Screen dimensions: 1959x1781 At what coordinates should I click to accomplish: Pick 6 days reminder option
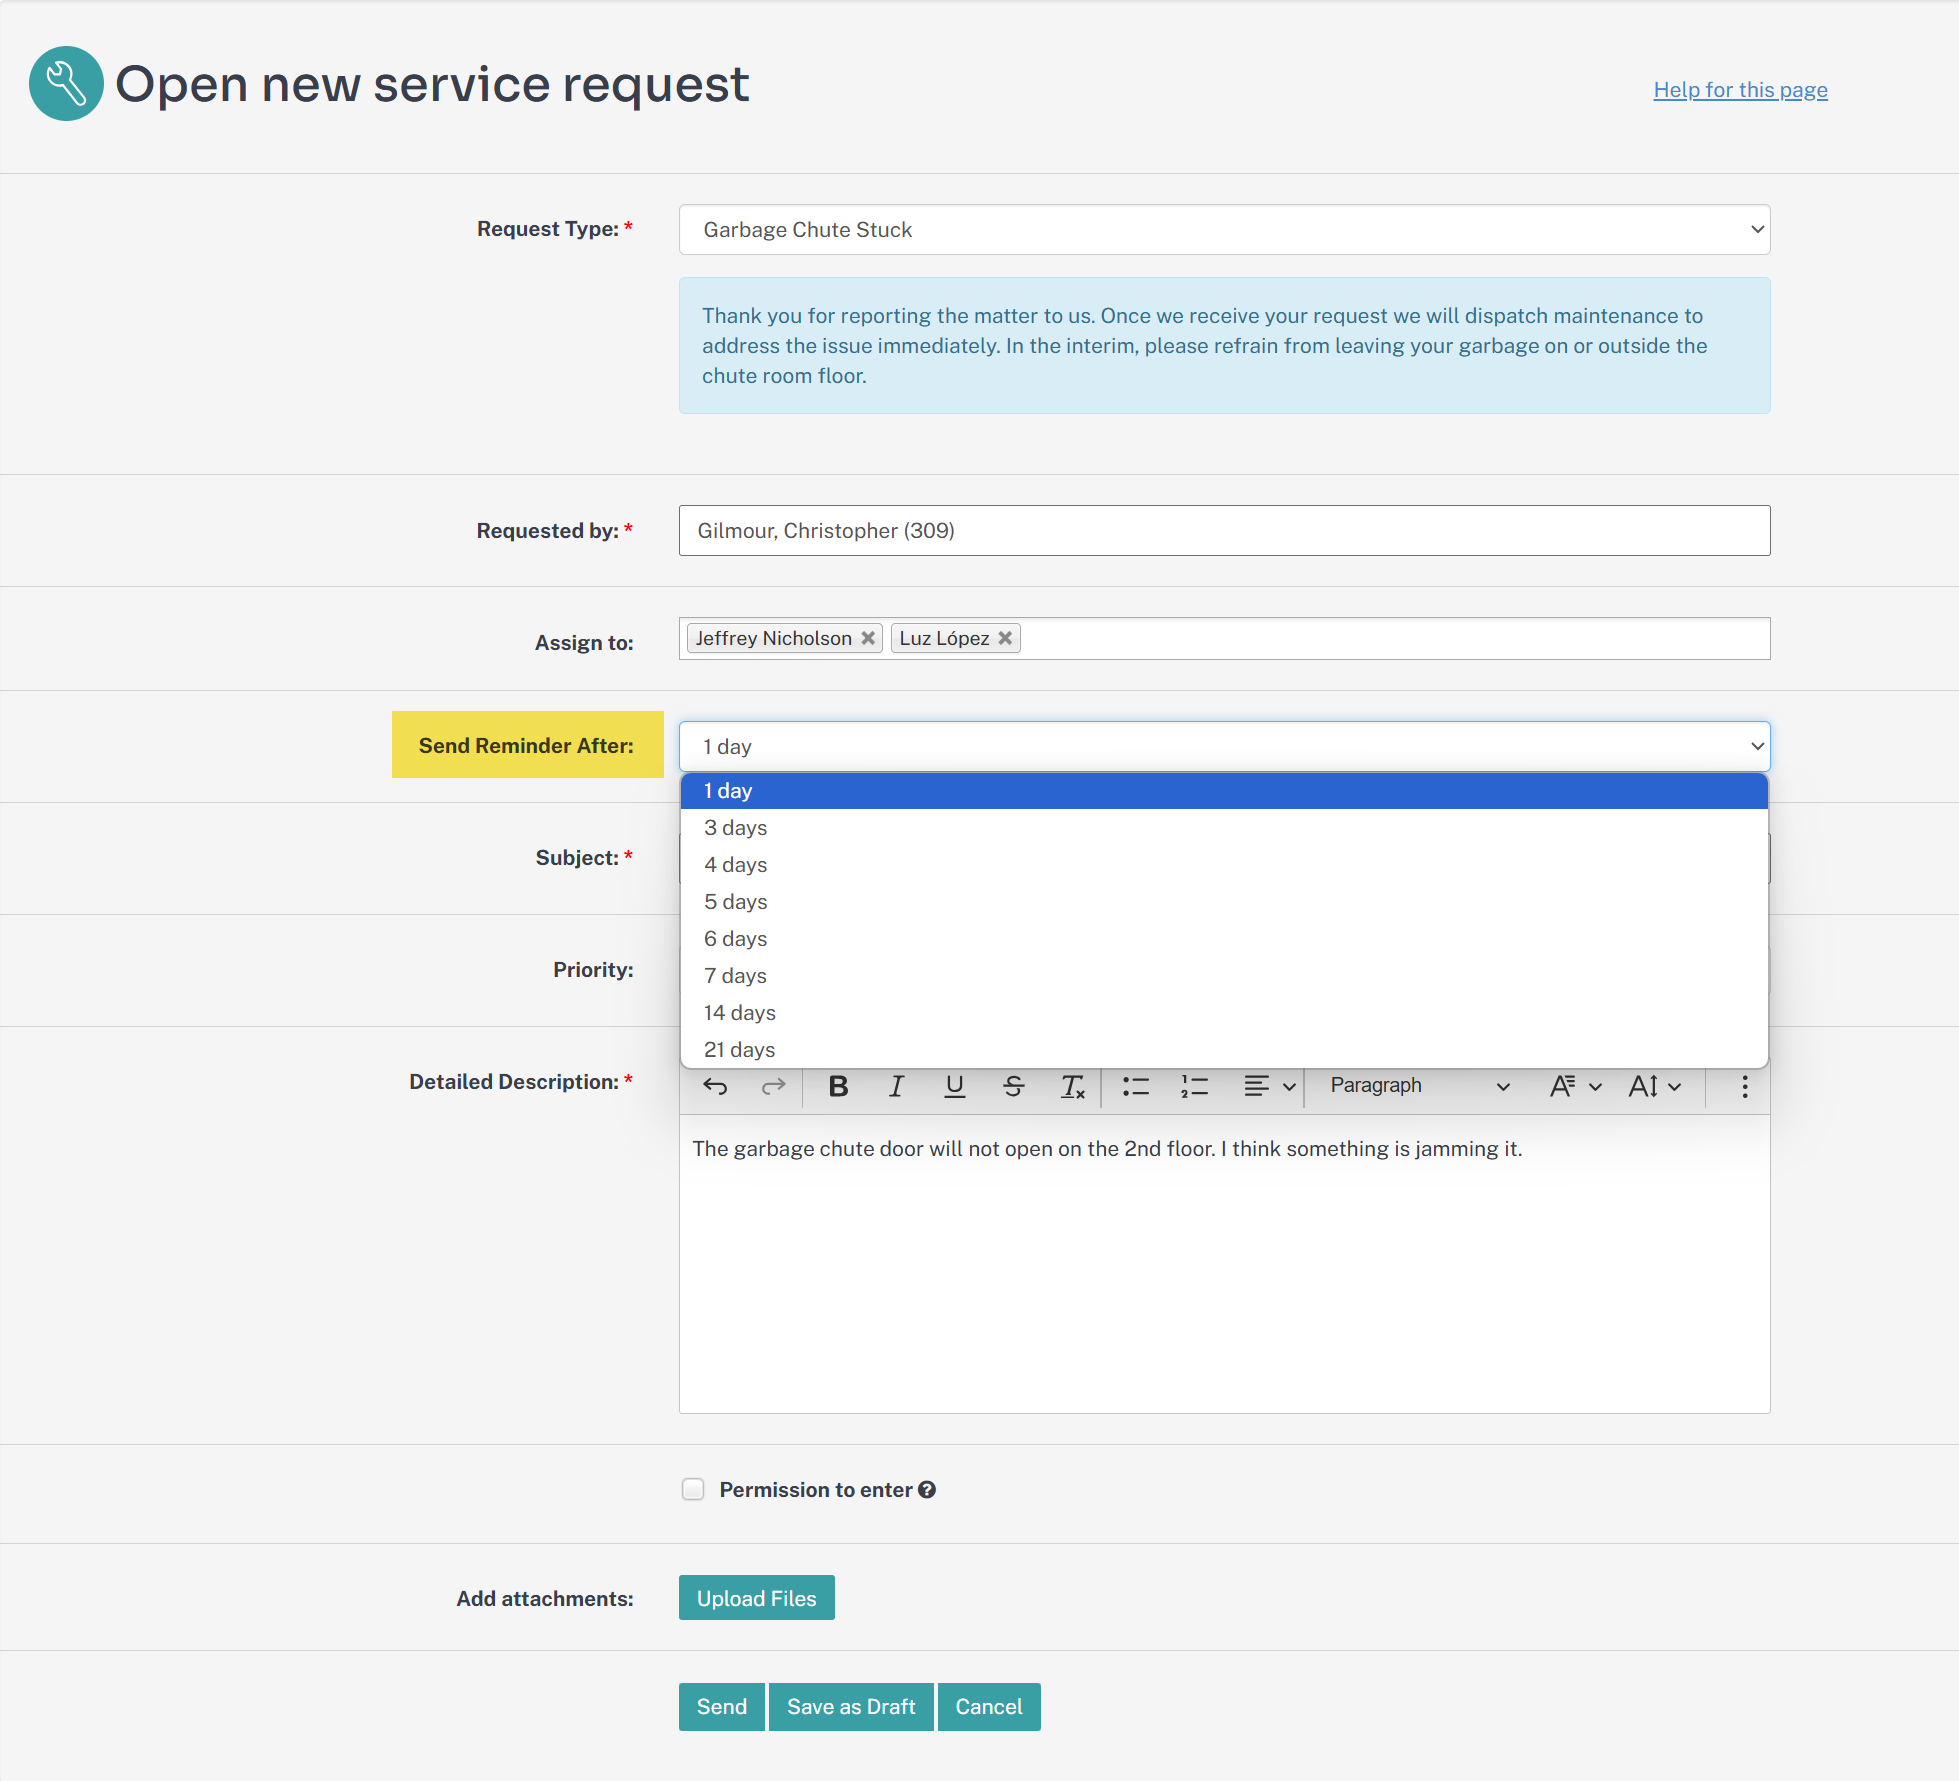point(1224,939)
